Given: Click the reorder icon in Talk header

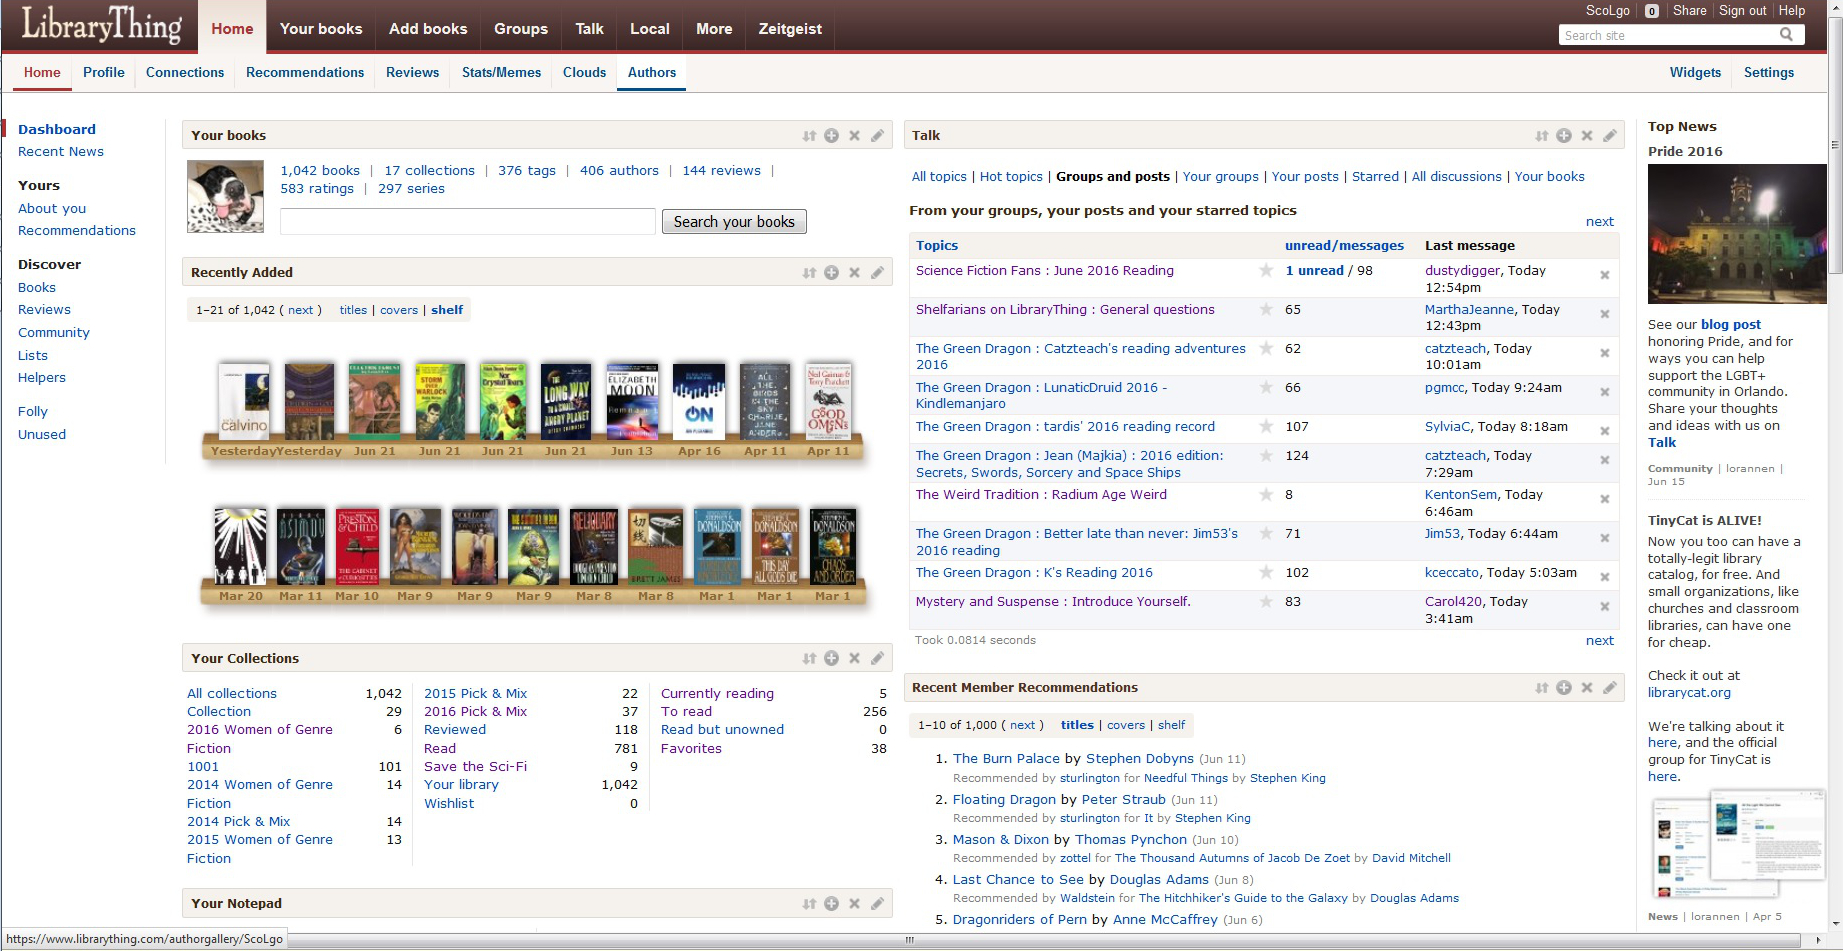Looking at the screenshot, I should 1541,136.
